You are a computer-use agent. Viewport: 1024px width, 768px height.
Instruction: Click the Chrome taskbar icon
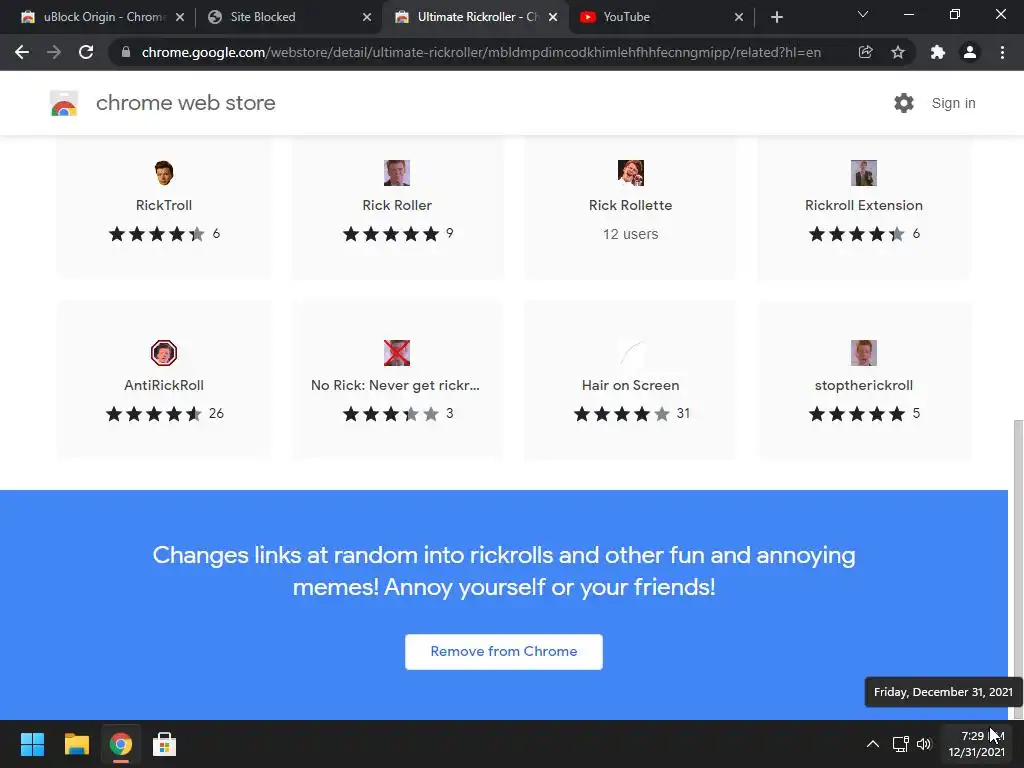[120, 744]
